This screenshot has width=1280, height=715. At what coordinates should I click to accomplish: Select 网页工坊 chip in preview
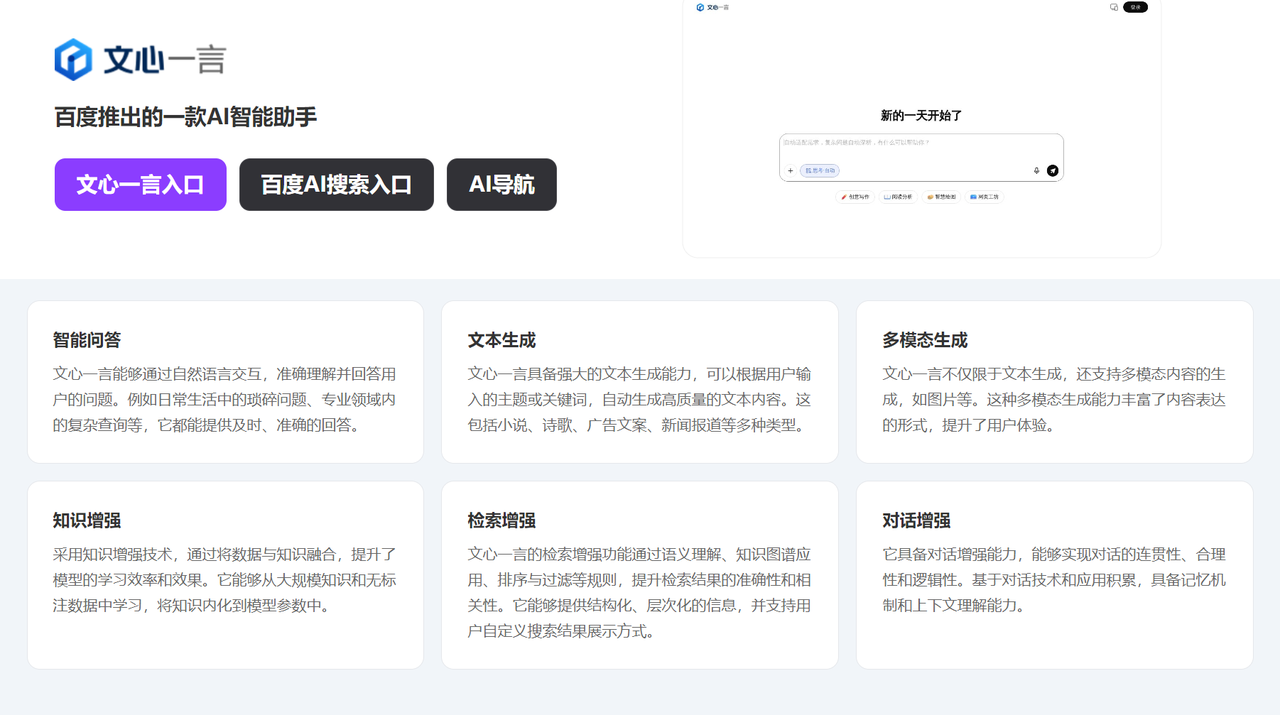click(x=984, y=197)
